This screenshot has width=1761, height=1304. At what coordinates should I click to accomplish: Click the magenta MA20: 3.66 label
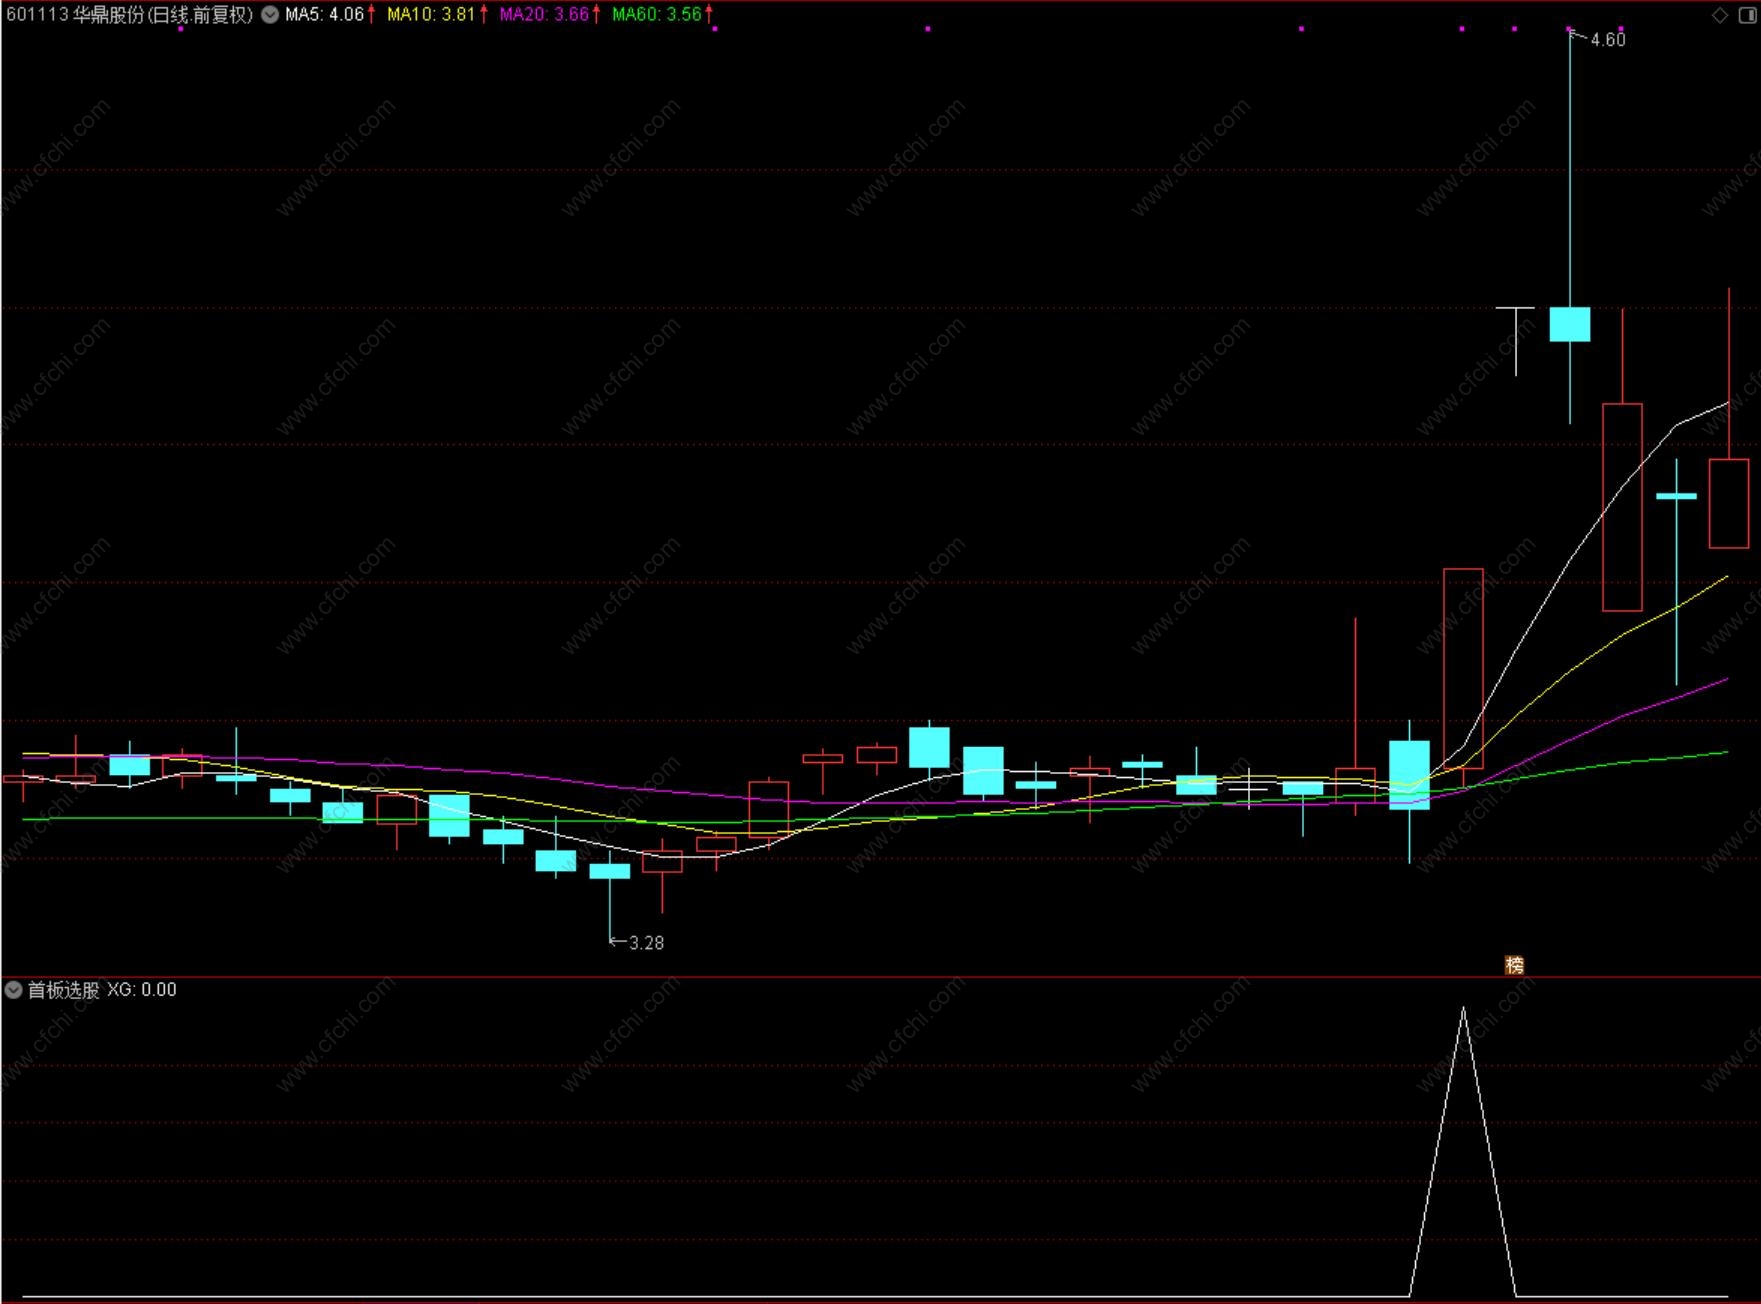(x=544, y=15)
